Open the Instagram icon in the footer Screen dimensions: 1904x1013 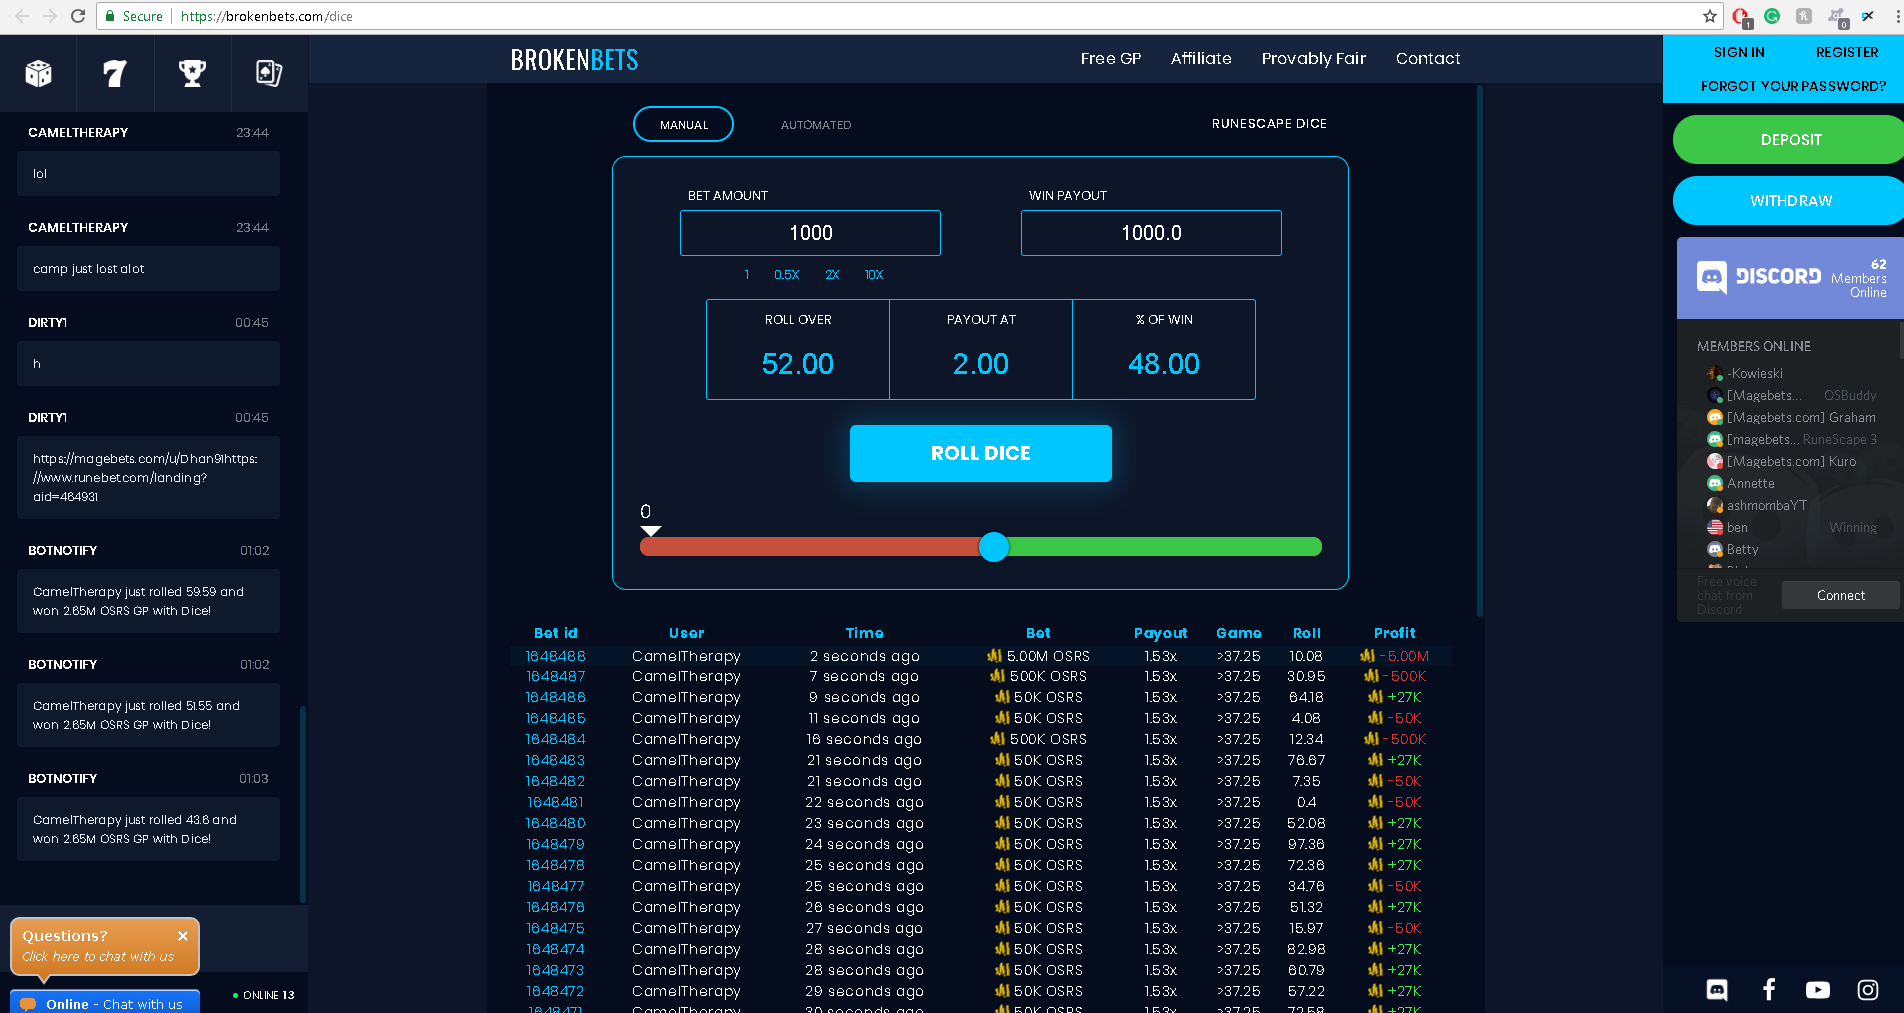(1868, 990)
